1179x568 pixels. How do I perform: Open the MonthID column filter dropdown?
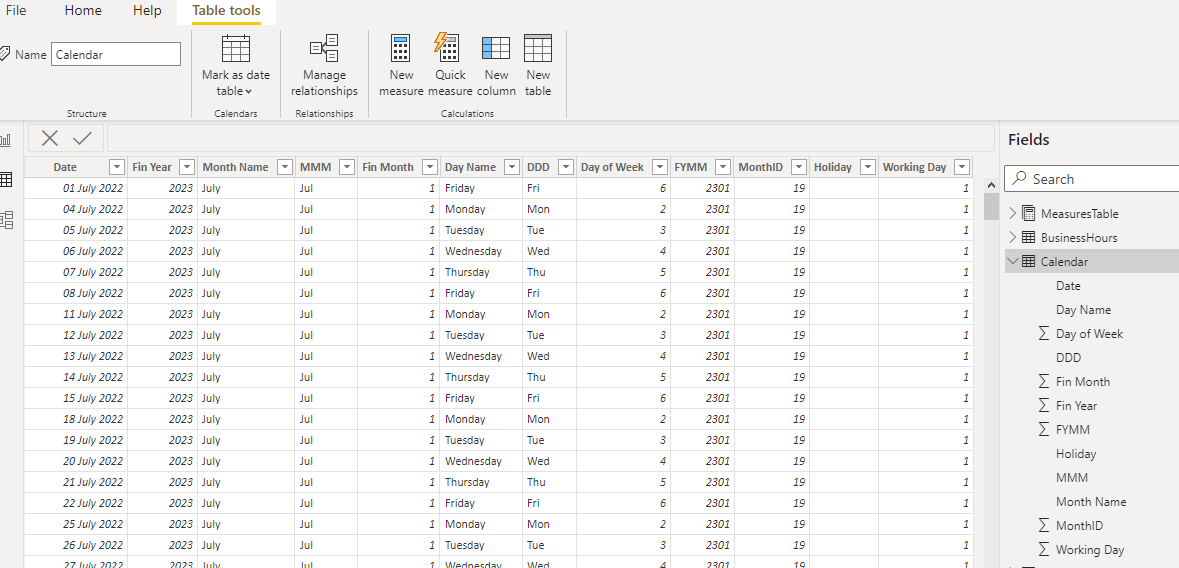click(799, 167)
